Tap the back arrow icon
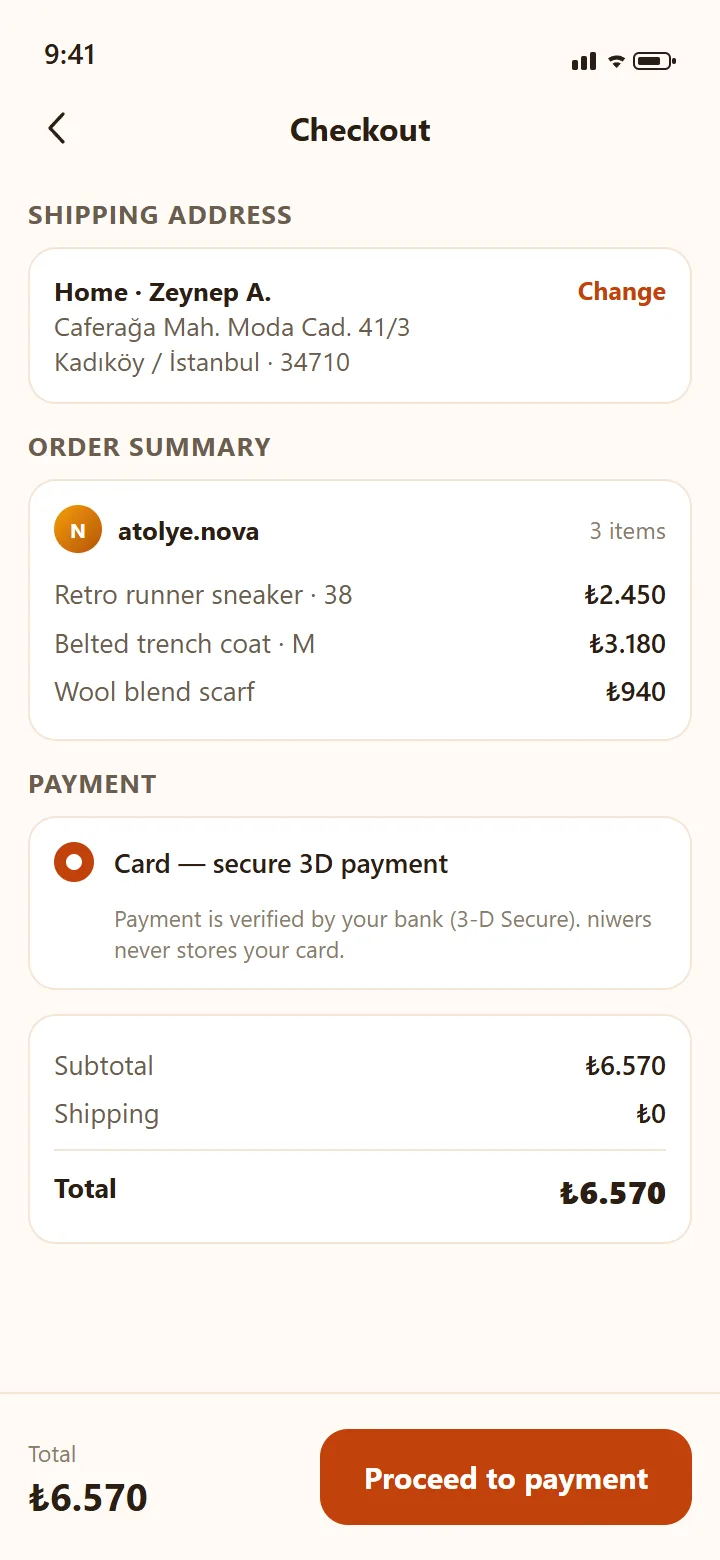This screenshot has width=720, height=1560. pos(57,128)
